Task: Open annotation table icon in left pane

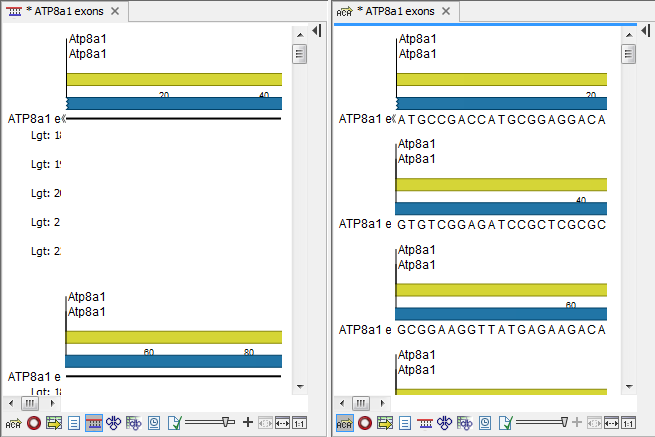Action: 54,423
